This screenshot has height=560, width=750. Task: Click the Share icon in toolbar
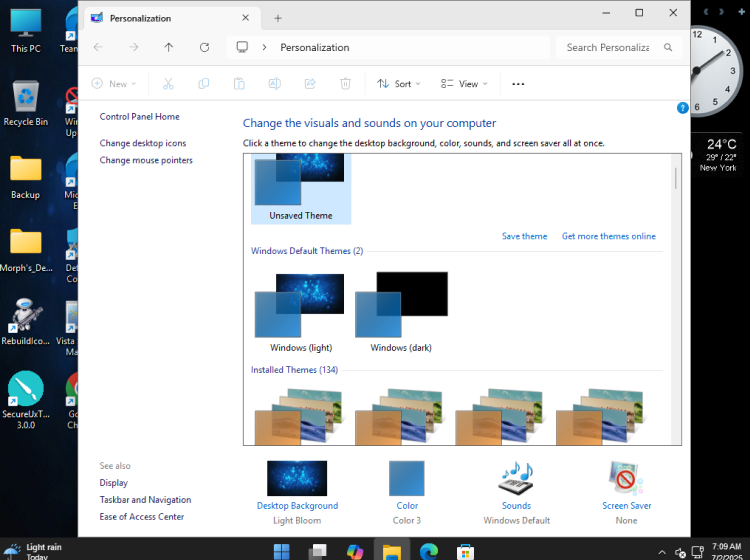point(310,84)
